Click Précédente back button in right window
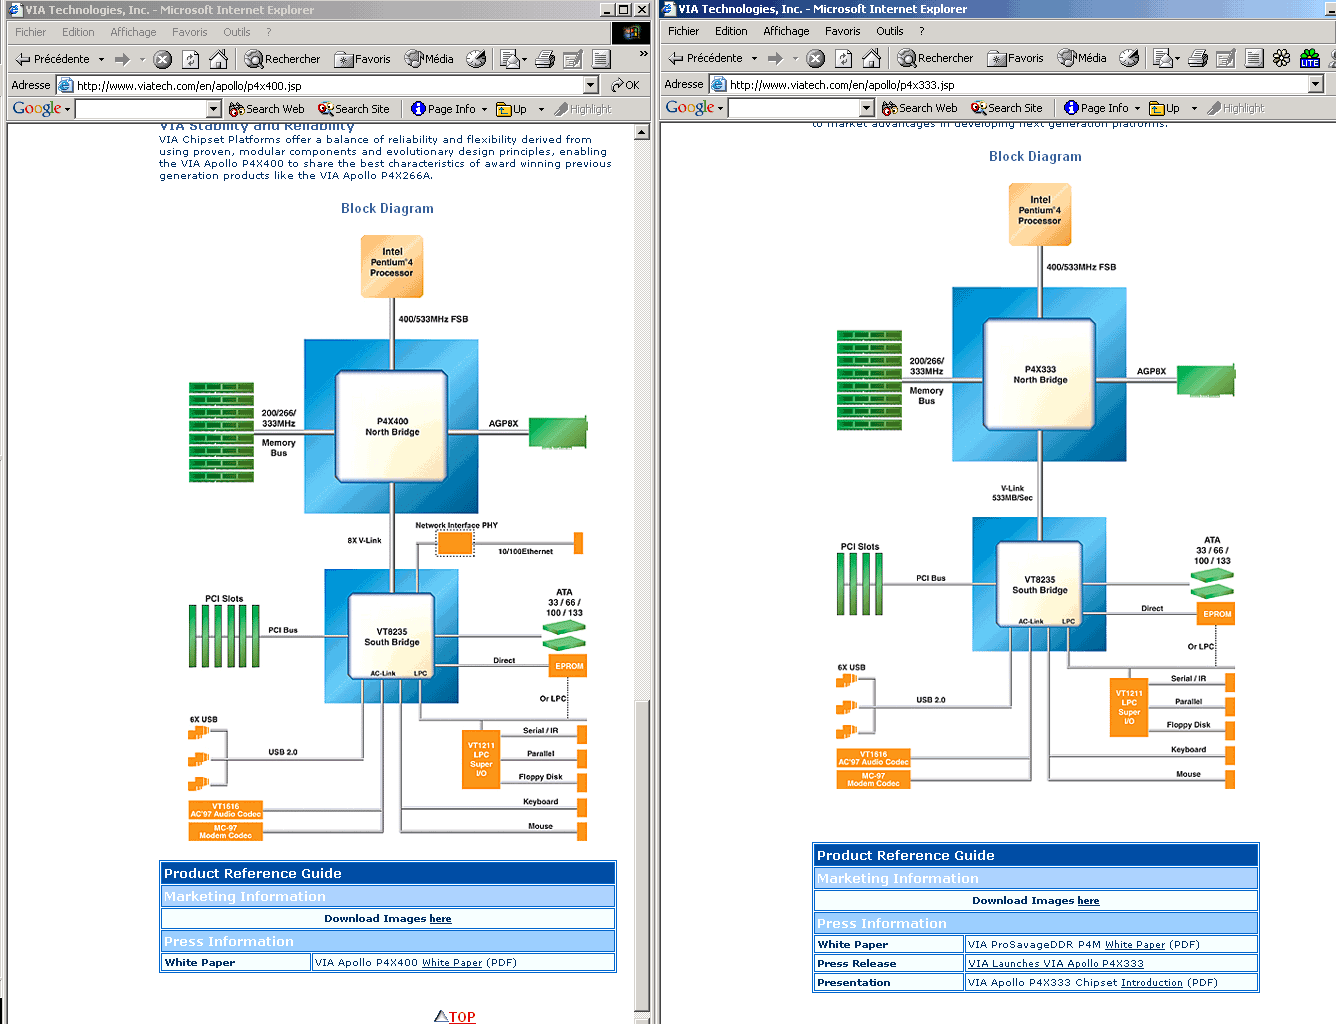This screenshot has height=1024, width=1336. tap(706, 58)
